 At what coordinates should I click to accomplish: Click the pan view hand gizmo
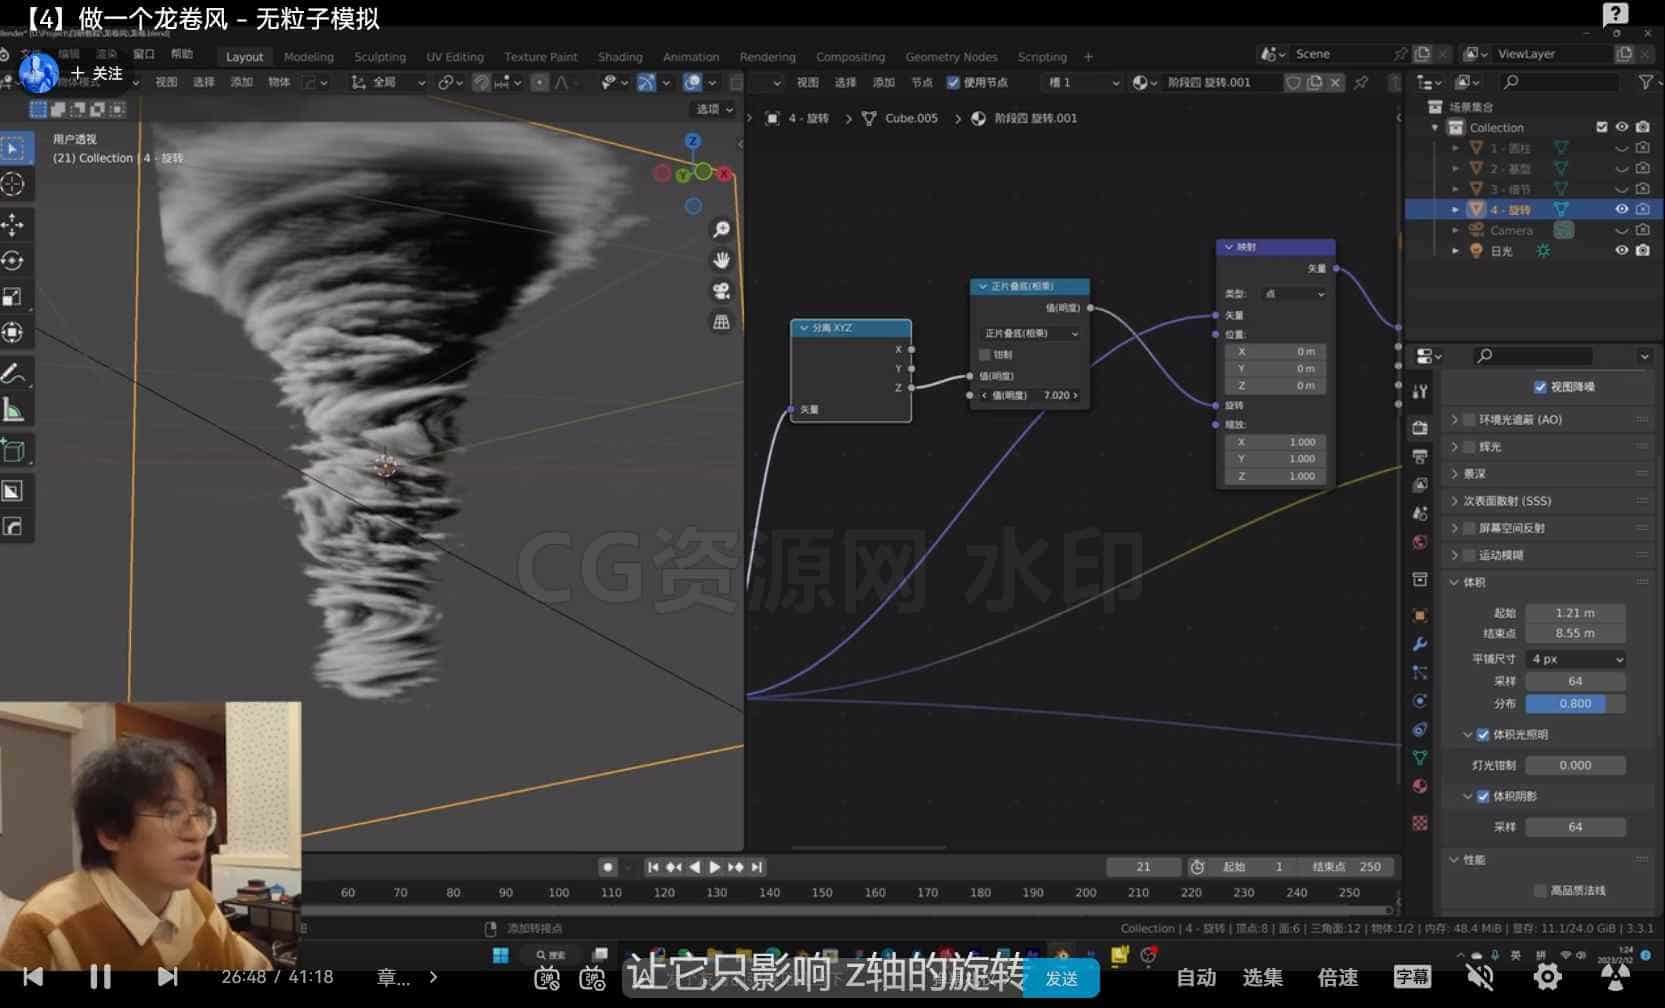pyautogui.click(x=721, y=260)
